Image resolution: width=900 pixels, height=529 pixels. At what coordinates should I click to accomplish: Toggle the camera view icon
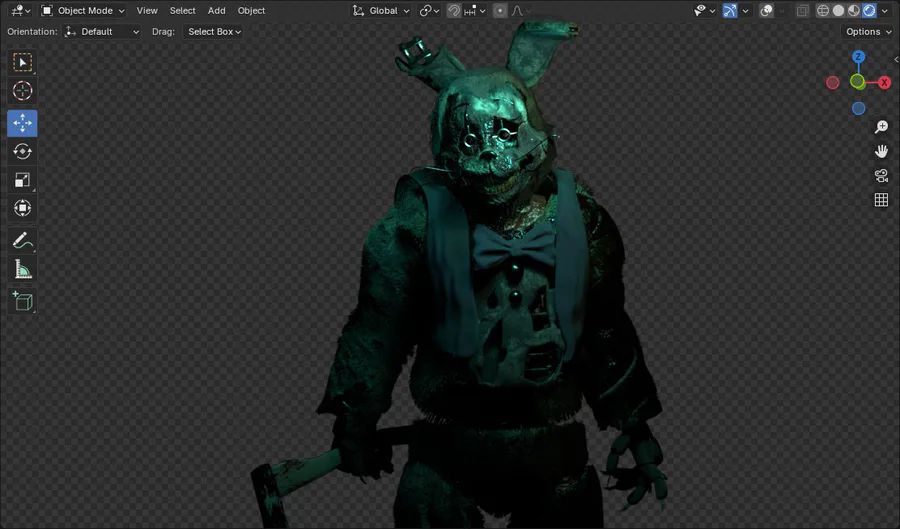point(881,176)
